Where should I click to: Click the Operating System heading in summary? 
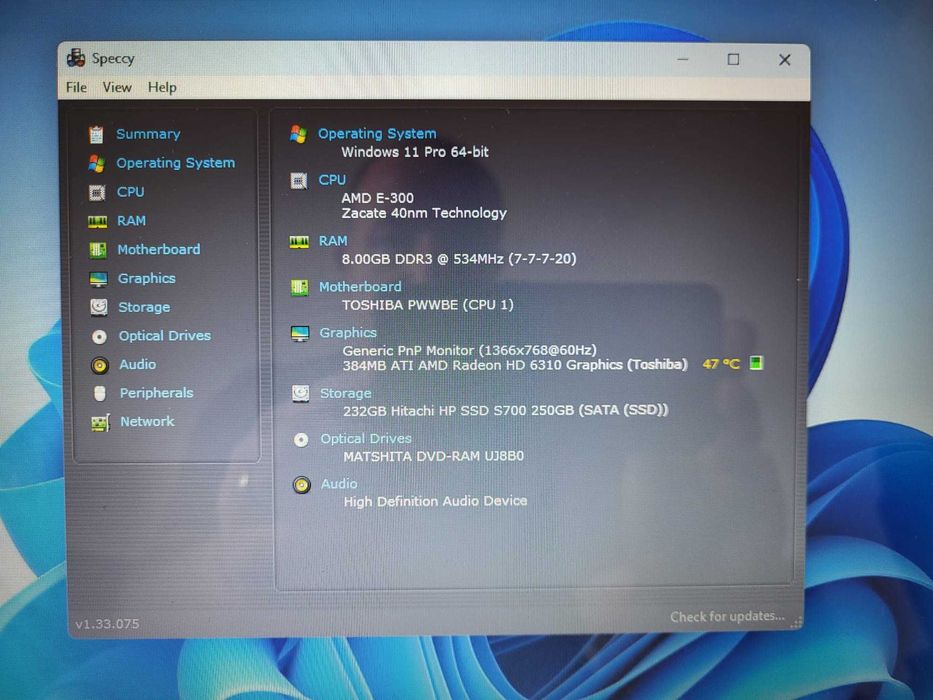377,133
